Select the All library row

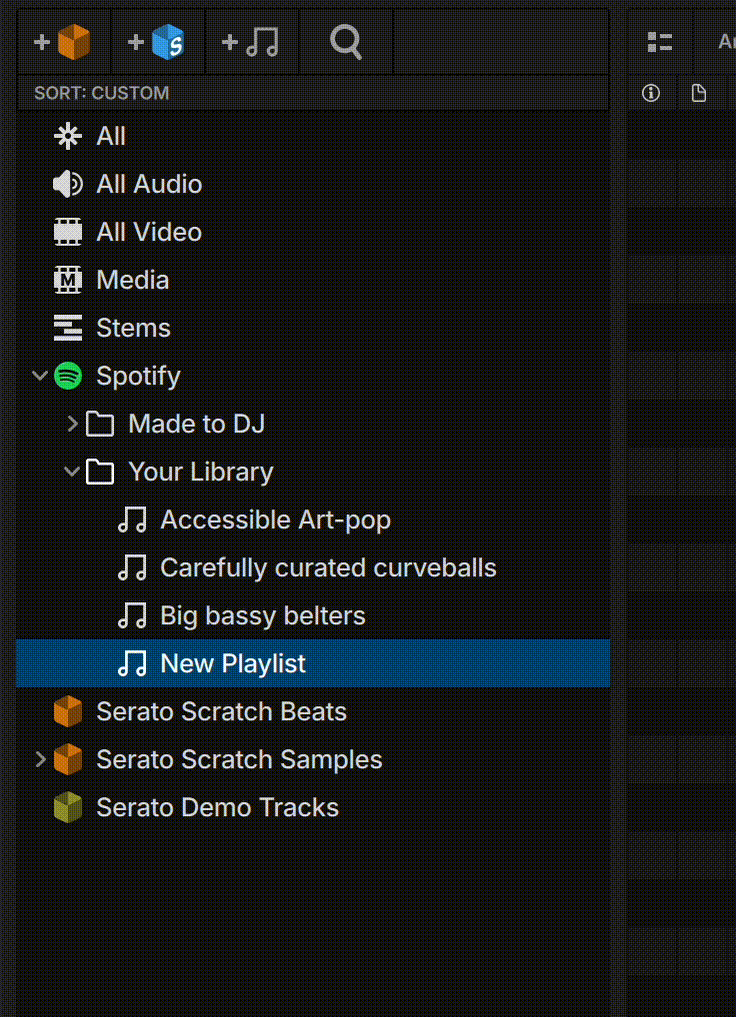[313, 136]
